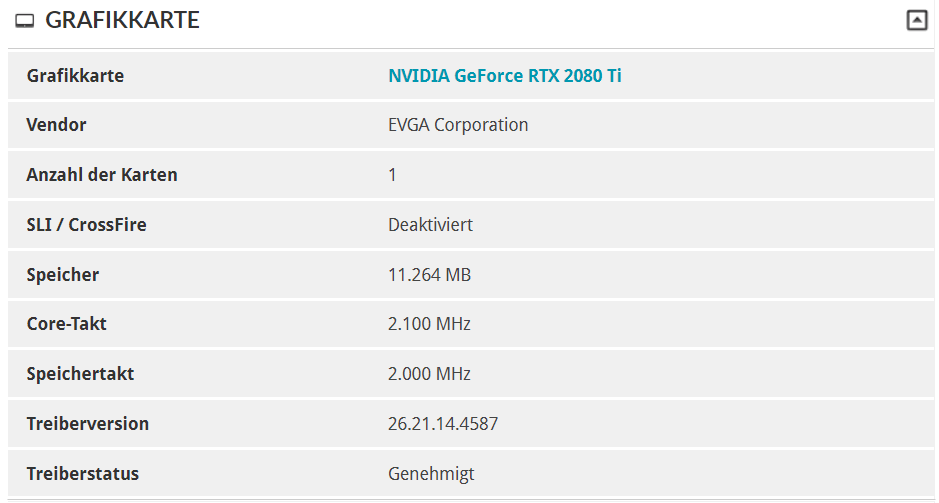Select the Speicher label
The height and width of the screenshot is (503, 939).
(63, 275)
